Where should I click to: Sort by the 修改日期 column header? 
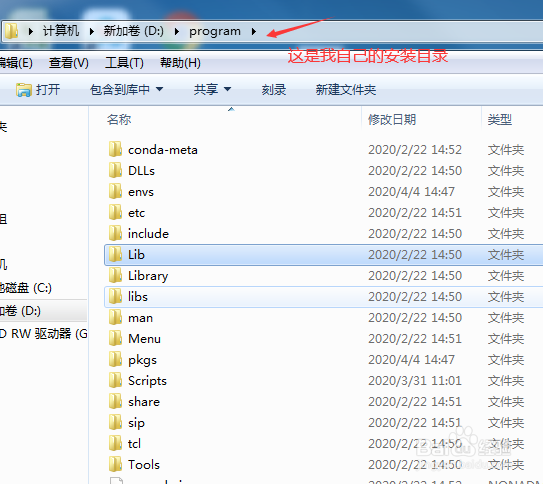pyautogui.click(x=392, y=119)
